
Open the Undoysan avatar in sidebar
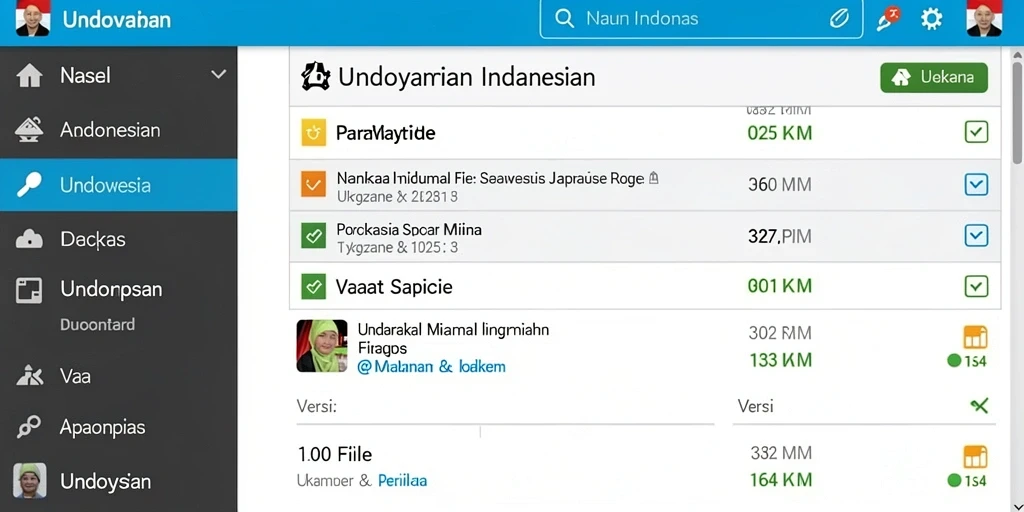(x=30, y=481)
